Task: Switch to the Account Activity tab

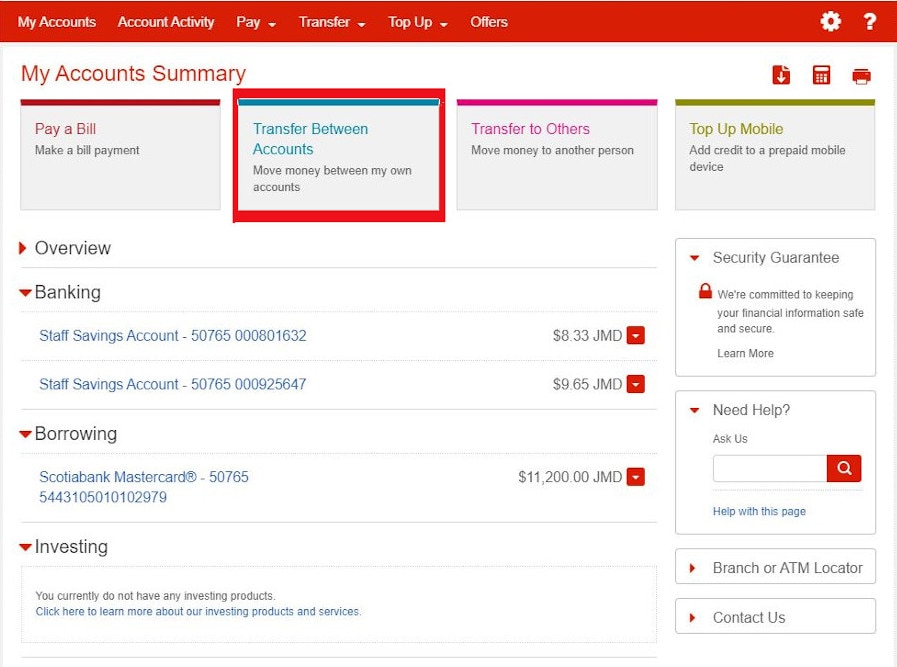Action: pyautogui.click(x=165, y=21)
